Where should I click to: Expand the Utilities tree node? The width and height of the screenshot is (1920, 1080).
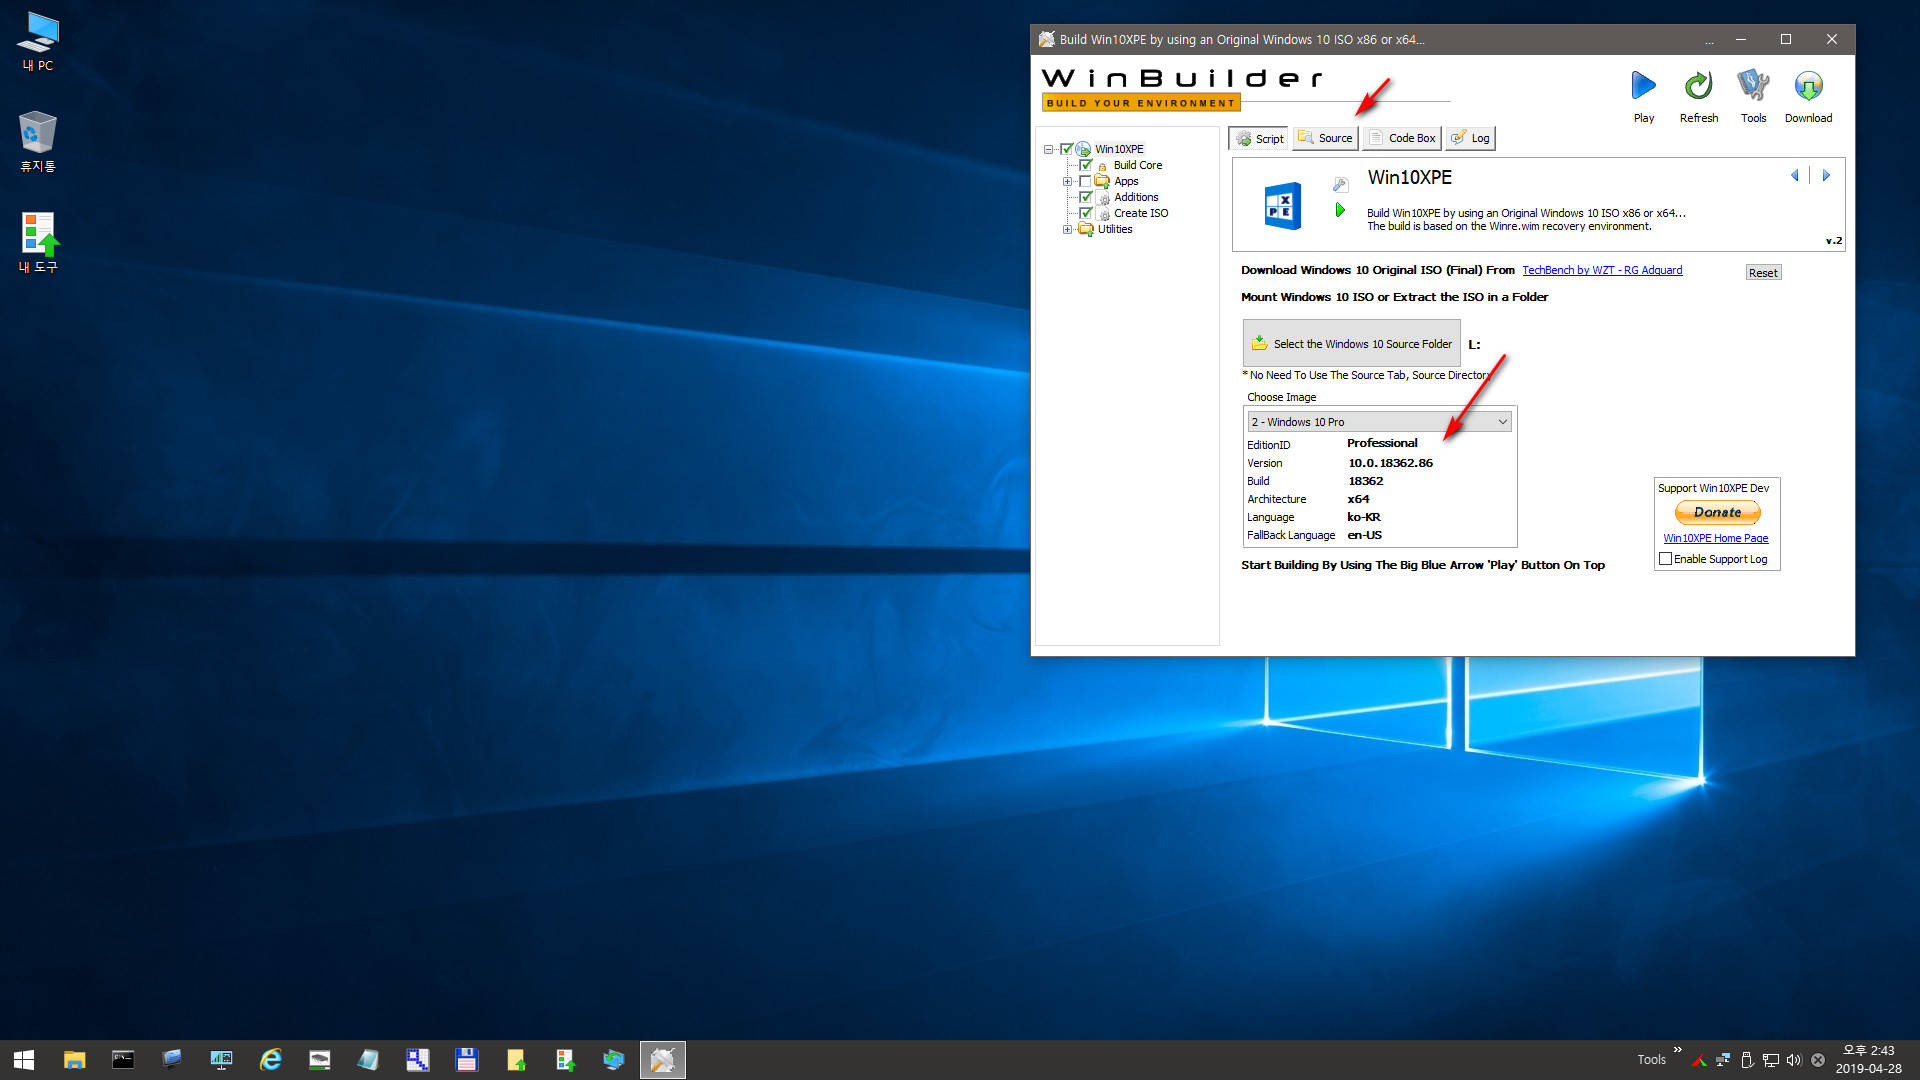point(1067,229)
